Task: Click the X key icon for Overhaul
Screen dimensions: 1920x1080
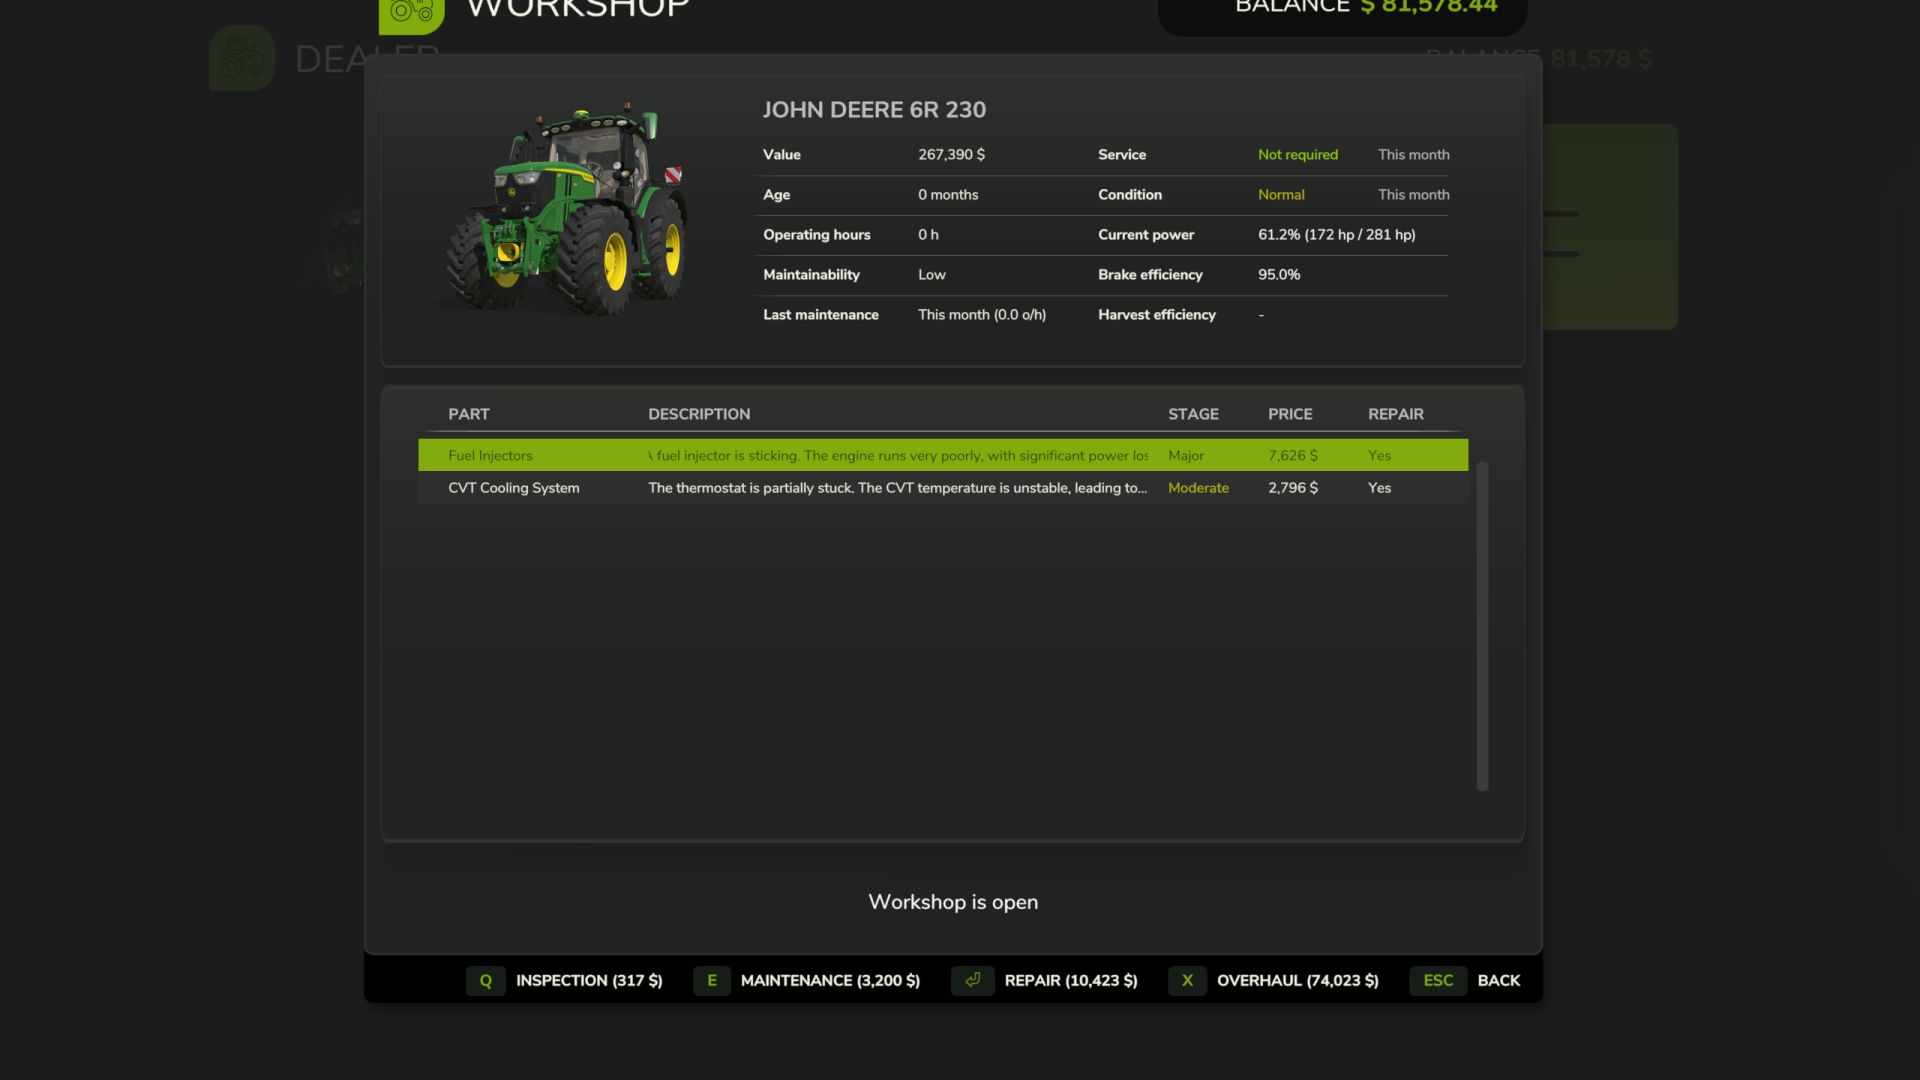Action: point(1187,981)
